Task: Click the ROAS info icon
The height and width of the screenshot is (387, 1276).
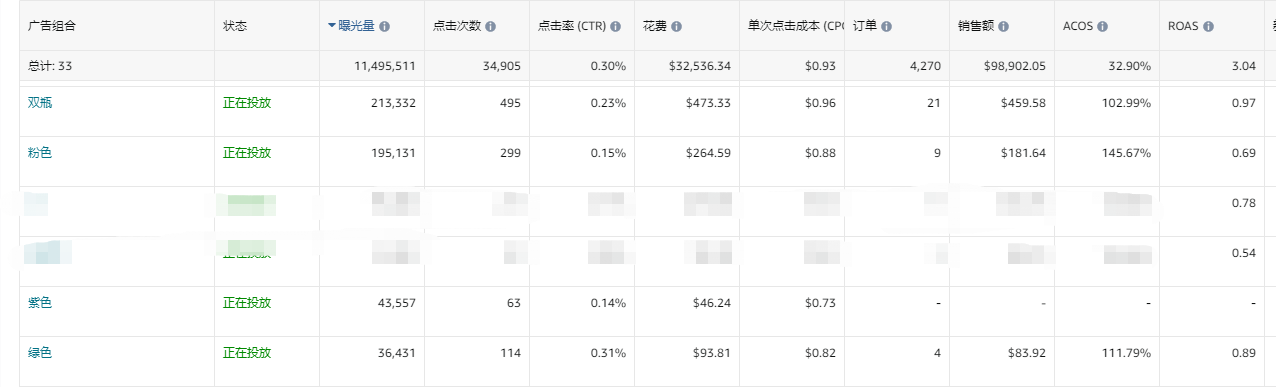Action: click(x=1208, y=26)
